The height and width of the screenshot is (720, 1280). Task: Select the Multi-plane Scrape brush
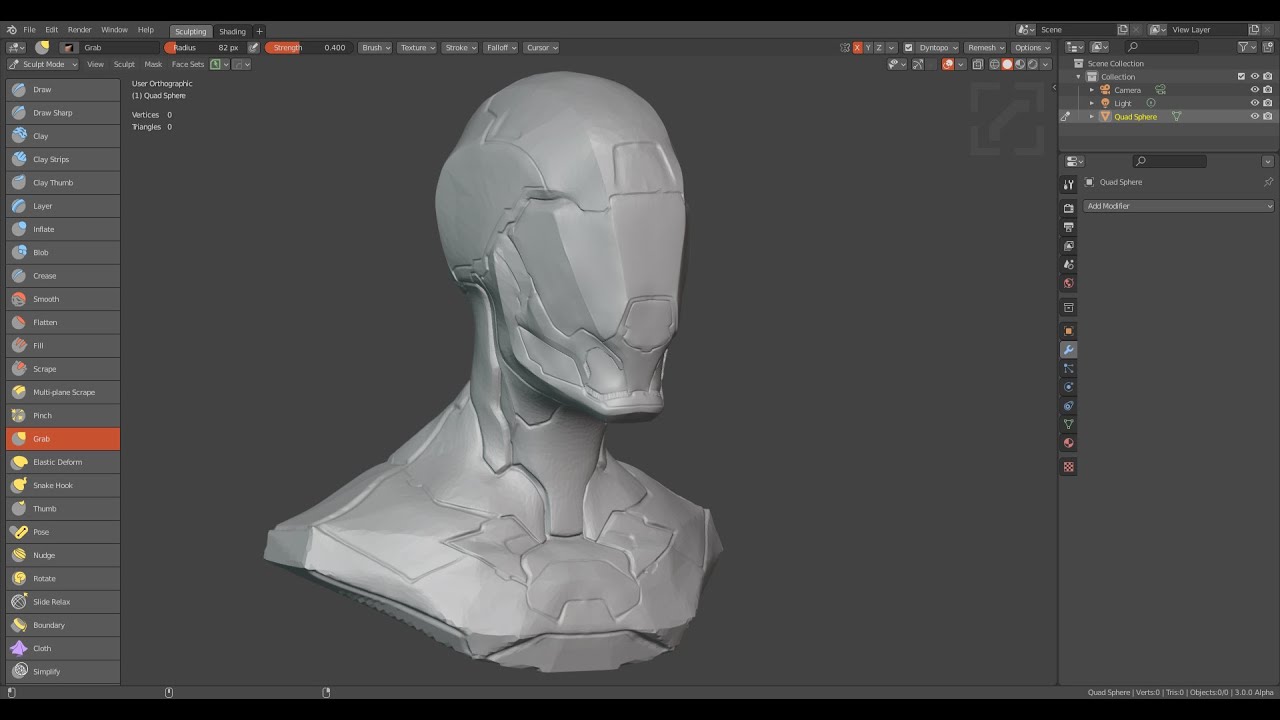(63, 392)
